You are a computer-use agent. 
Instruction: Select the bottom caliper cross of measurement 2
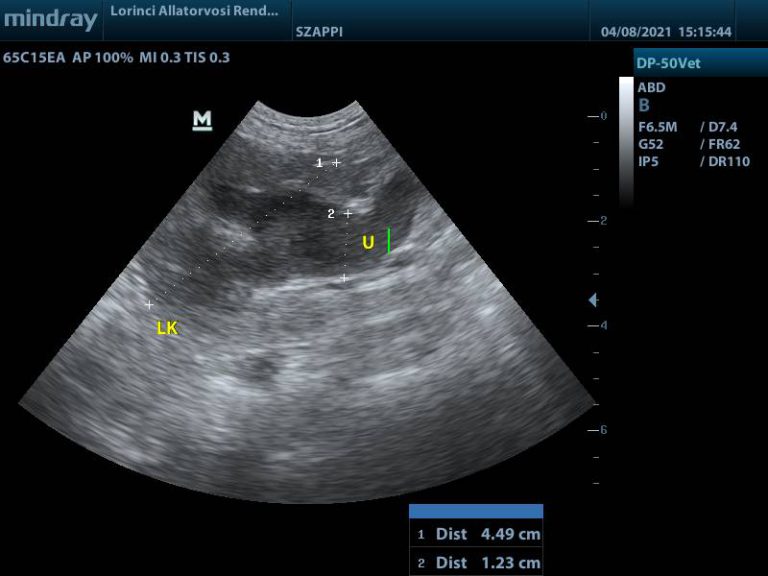344,278
